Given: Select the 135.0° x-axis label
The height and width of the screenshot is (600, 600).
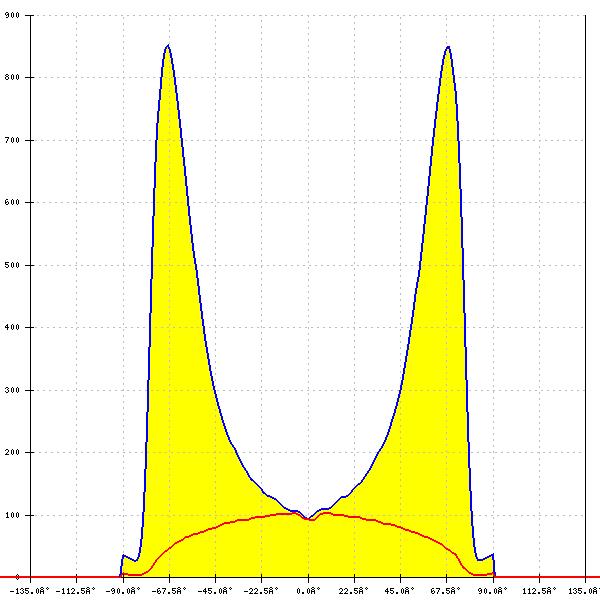Looking at the screenshot, I should tap(584, 590).
